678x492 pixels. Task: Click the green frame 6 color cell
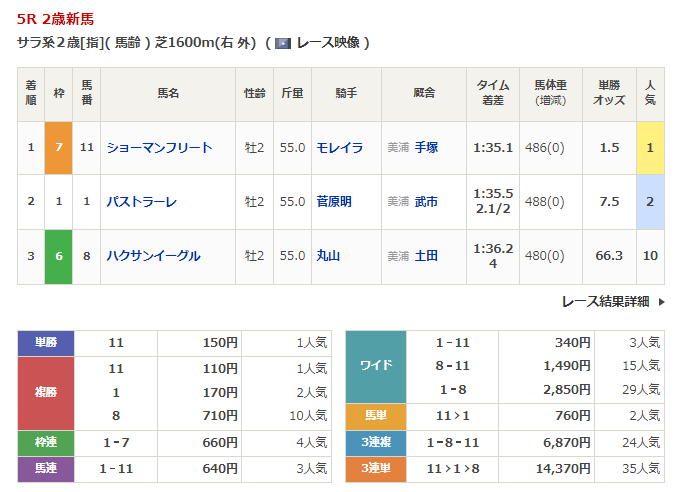59,256
